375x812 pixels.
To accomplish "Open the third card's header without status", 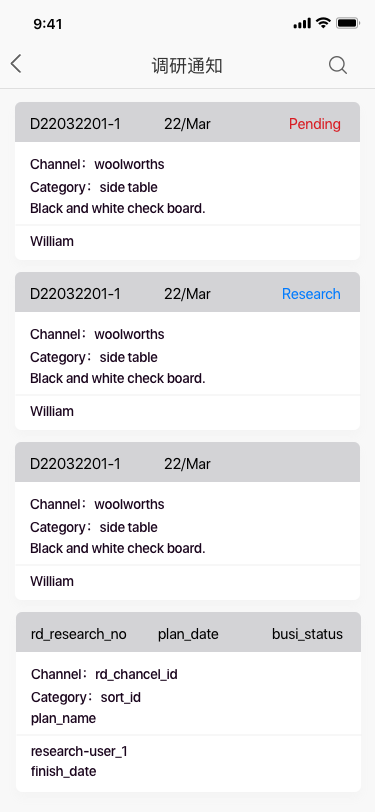I will coord(188,462).
